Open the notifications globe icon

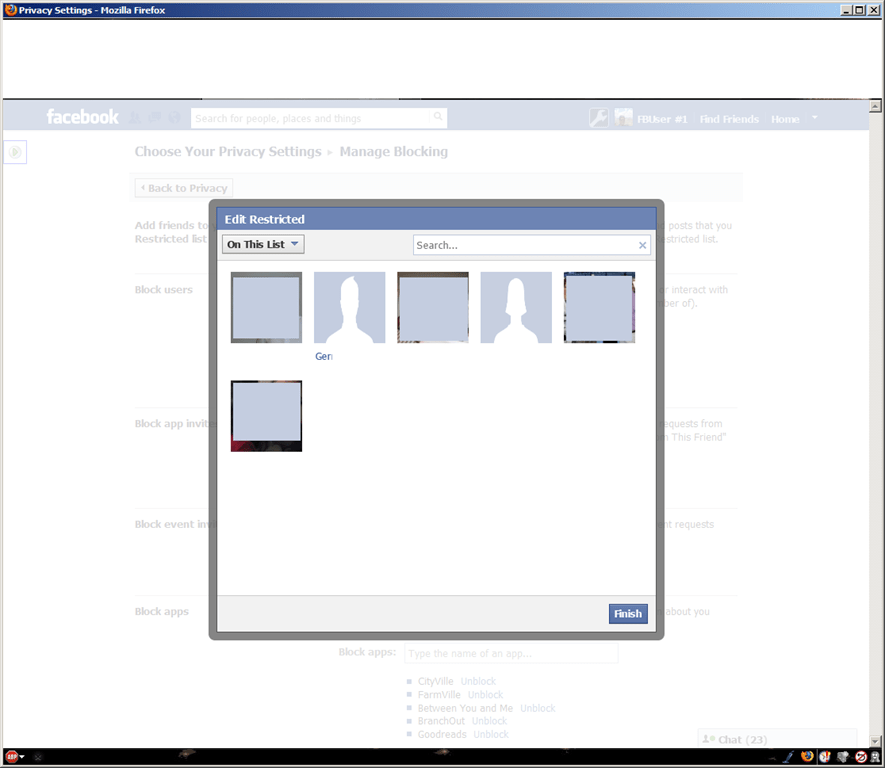click(173, 117)
